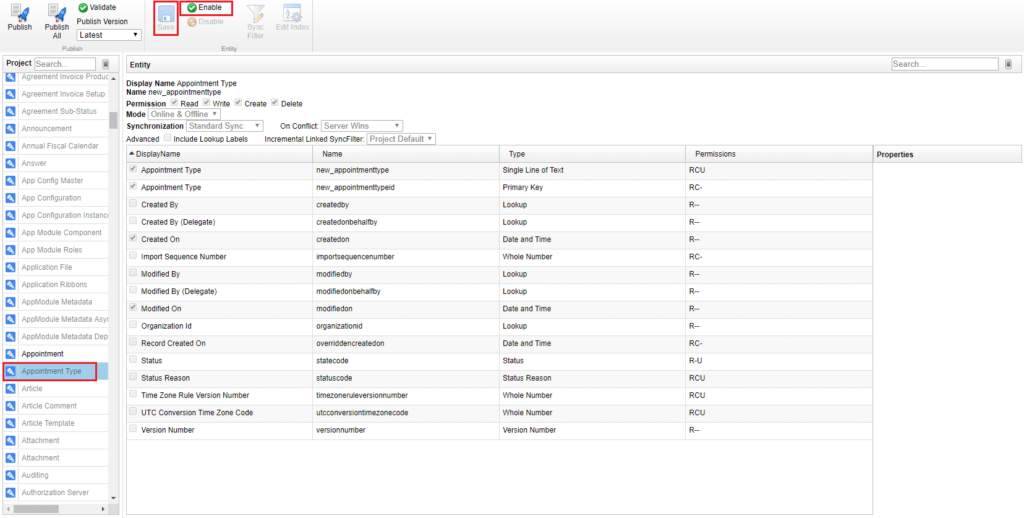Open the Synchronization Standard Sync dropdown
This screenshot has height=518, width=1024.
click(225, 125)
